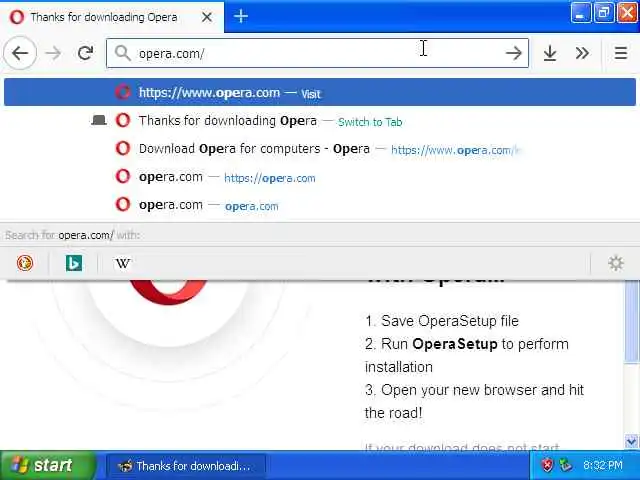This screenshot has width=640, height=480.
Task: Open the Downloads arrow icon
Action: pos(550,53)
